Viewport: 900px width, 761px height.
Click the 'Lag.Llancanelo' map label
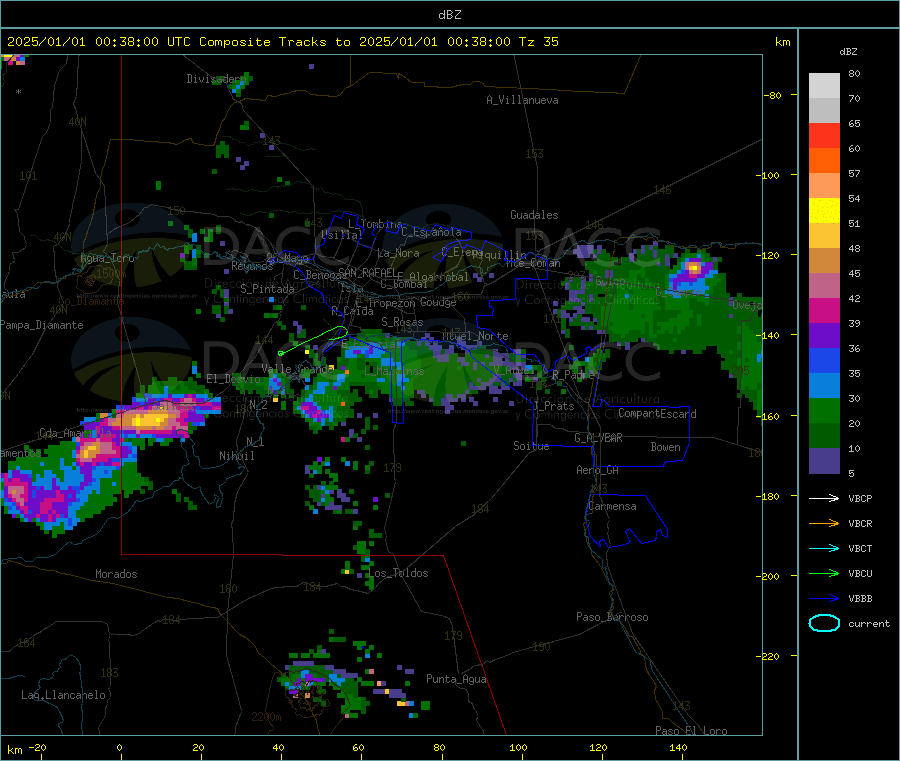[x=63, y=695]
